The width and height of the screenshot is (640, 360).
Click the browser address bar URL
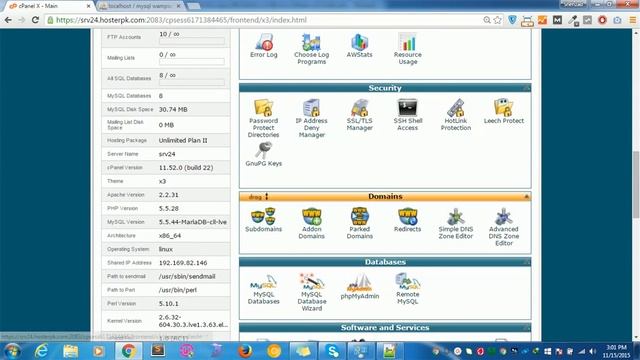(x=181, y=20)
